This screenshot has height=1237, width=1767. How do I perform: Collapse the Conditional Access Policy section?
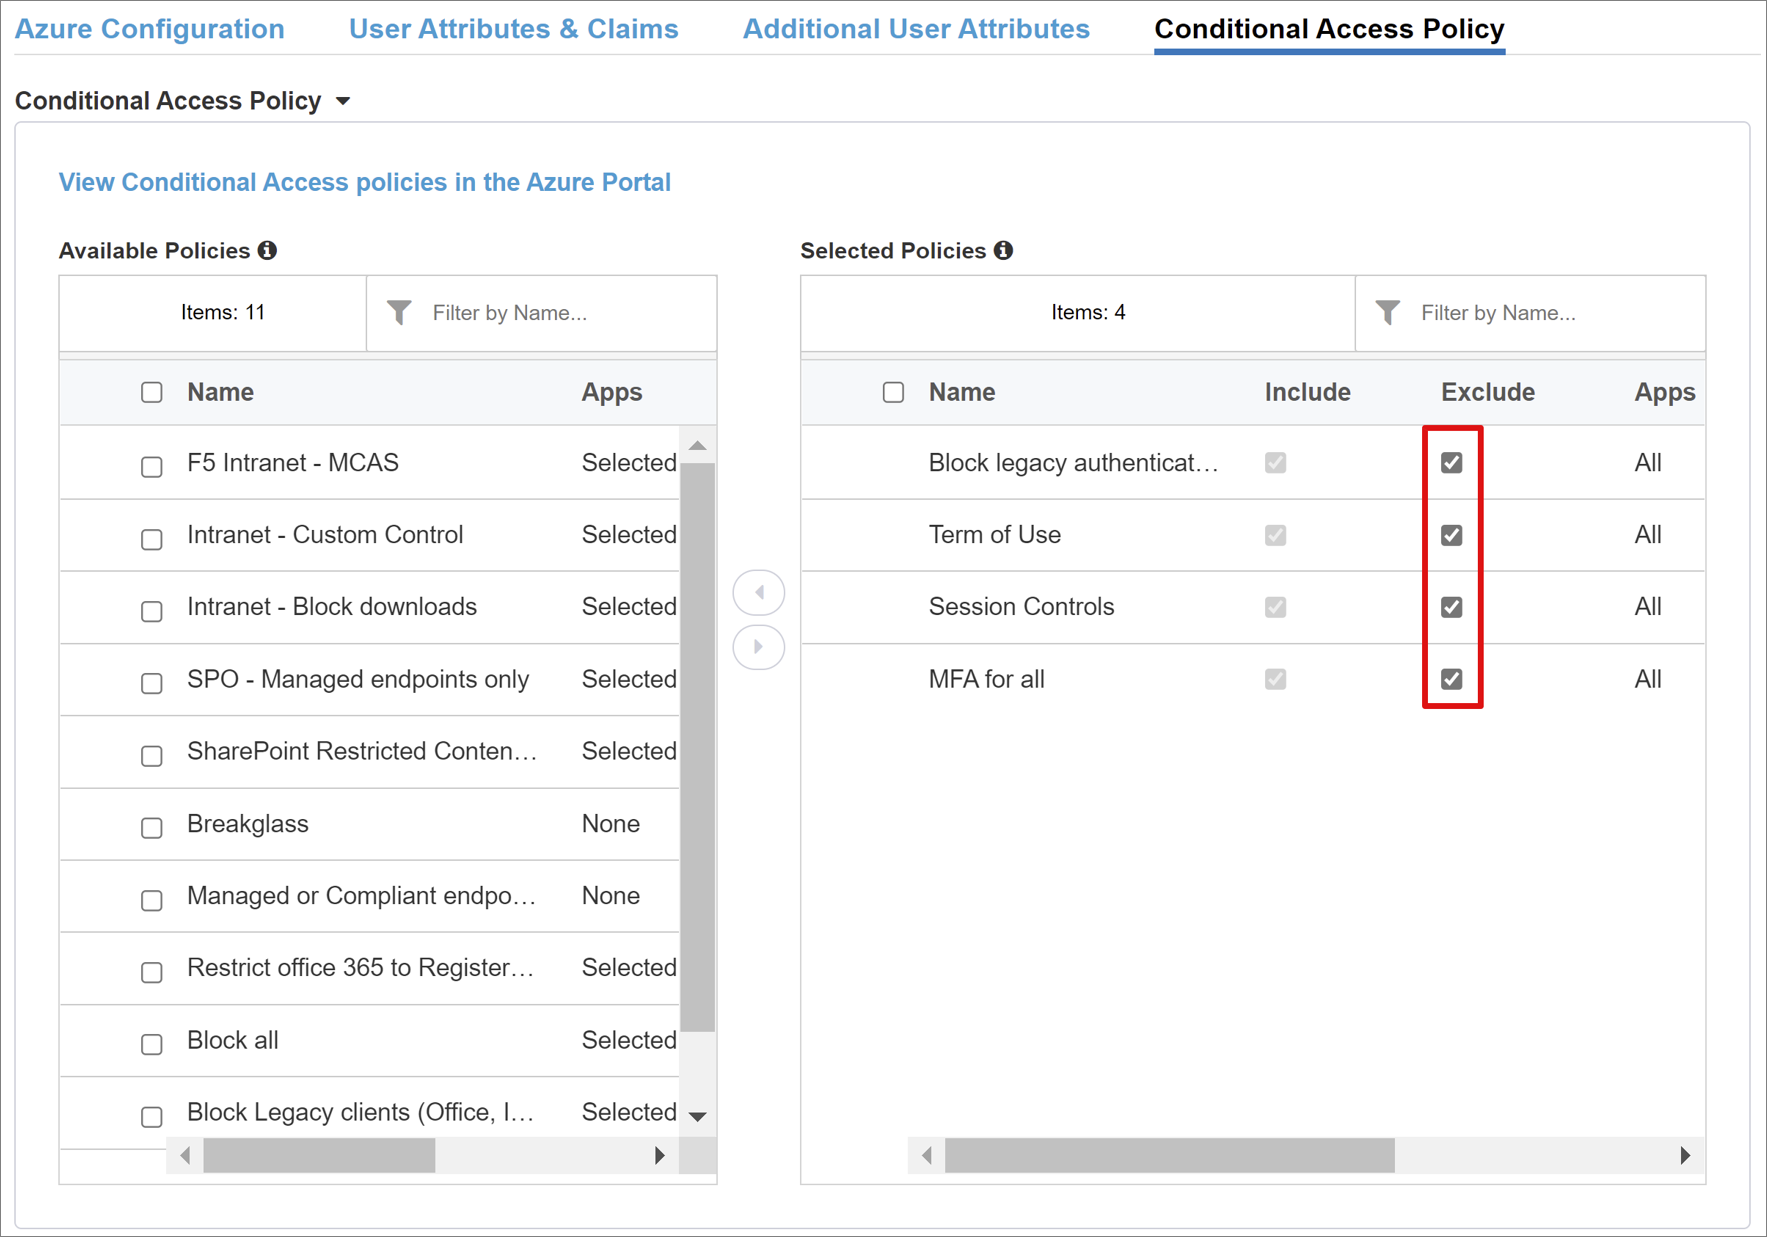point(342,100)
